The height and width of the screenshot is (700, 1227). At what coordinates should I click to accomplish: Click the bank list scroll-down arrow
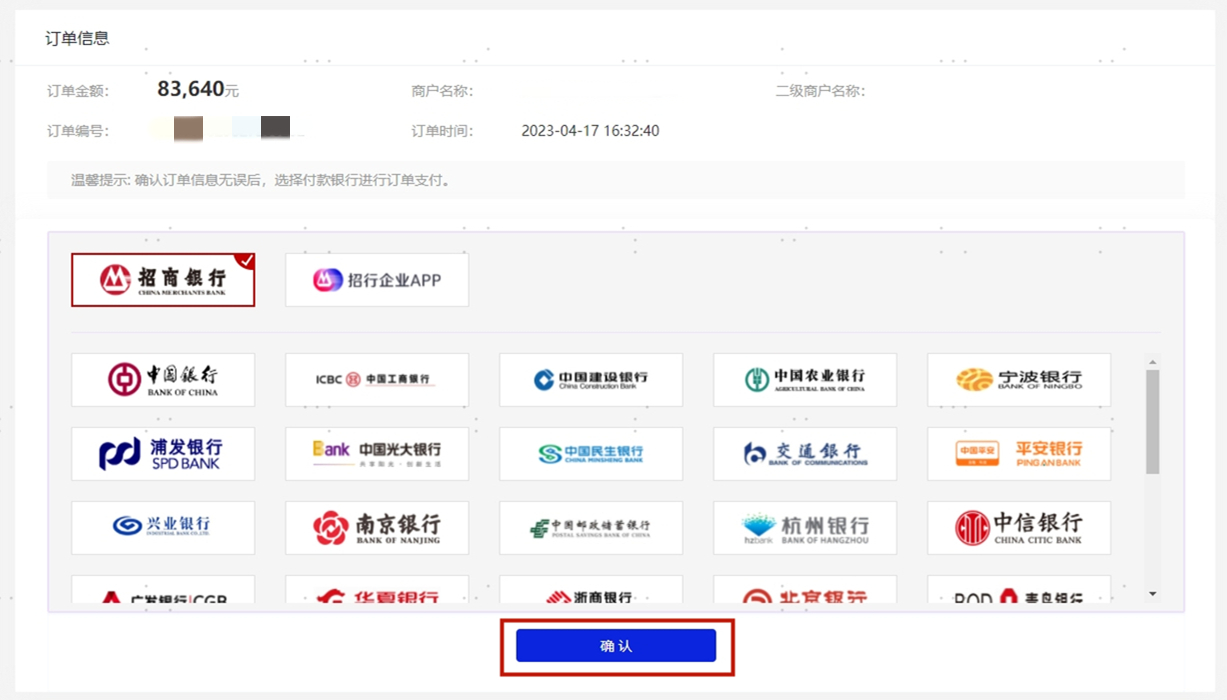pos(1152,594)
